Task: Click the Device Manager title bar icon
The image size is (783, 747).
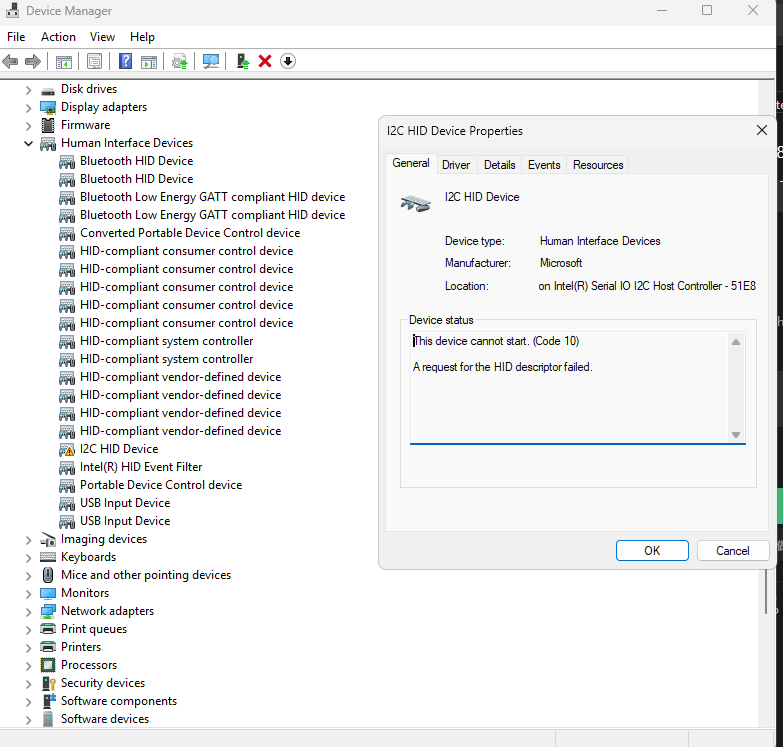Action: click(x=12, y=10)
